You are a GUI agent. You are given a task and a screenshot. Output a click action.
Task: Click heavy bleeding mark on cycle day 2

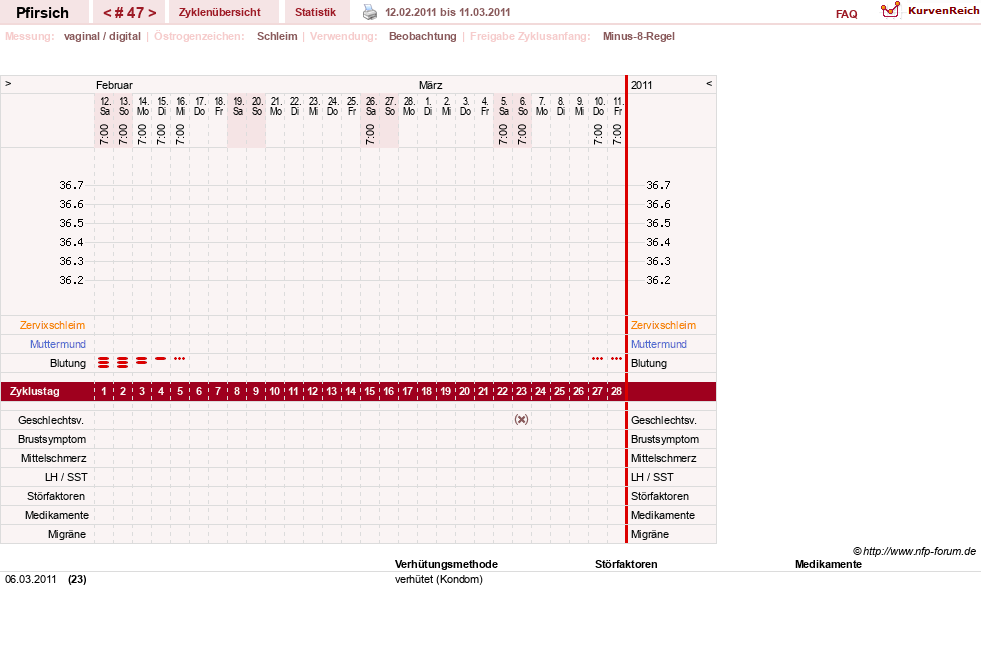pos(123,363)
